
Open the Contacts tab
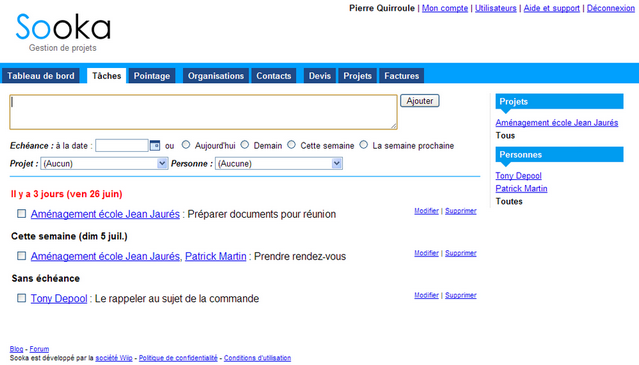(273, 76)
